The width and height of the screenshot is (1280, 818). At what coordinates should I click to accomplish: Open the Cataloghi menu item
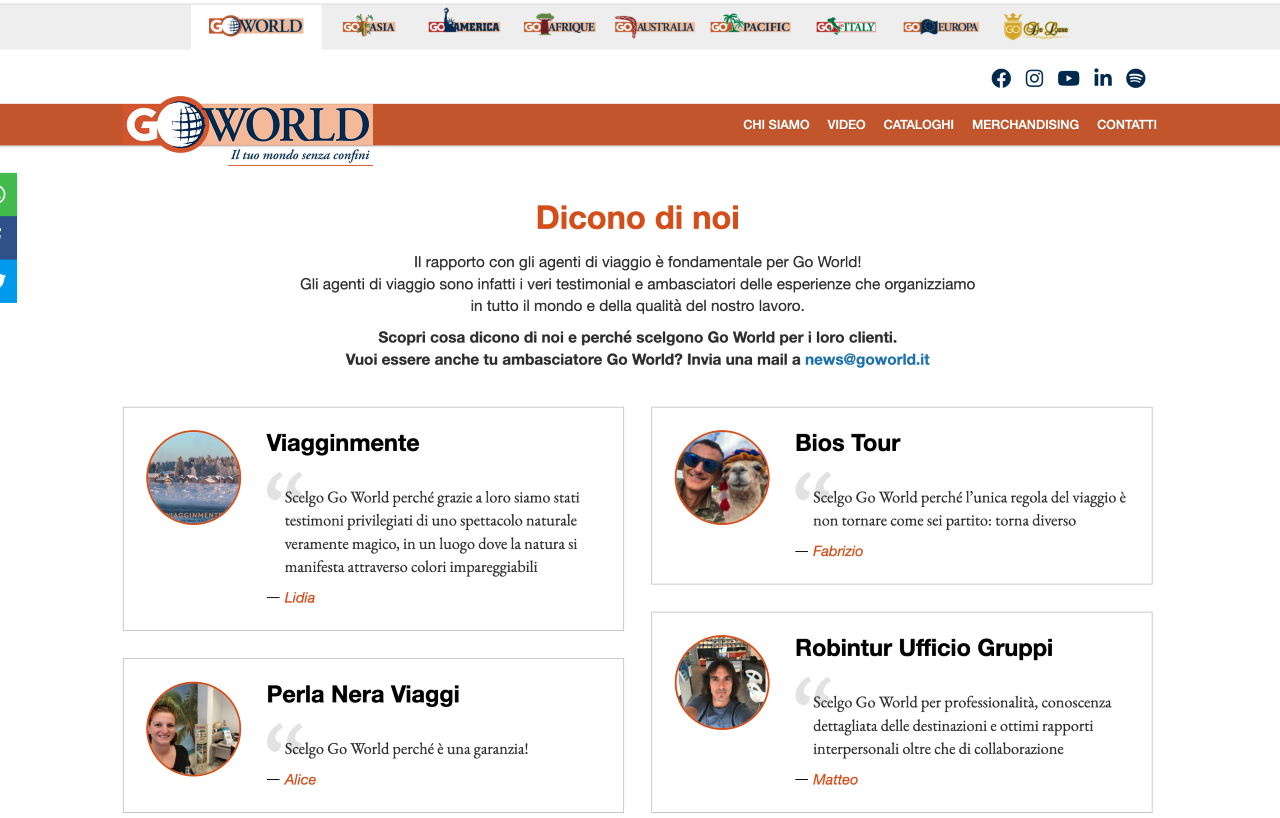click(x=918, y=125)
